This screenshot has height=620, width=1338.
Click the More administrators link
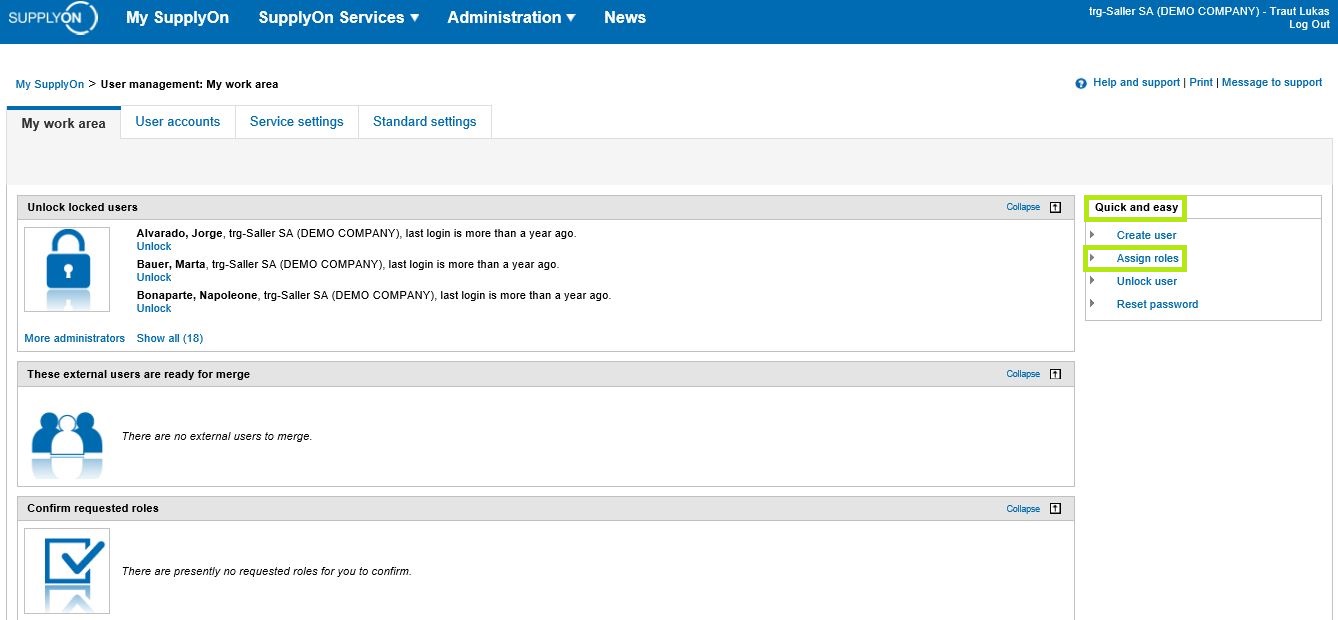[75, 338]
